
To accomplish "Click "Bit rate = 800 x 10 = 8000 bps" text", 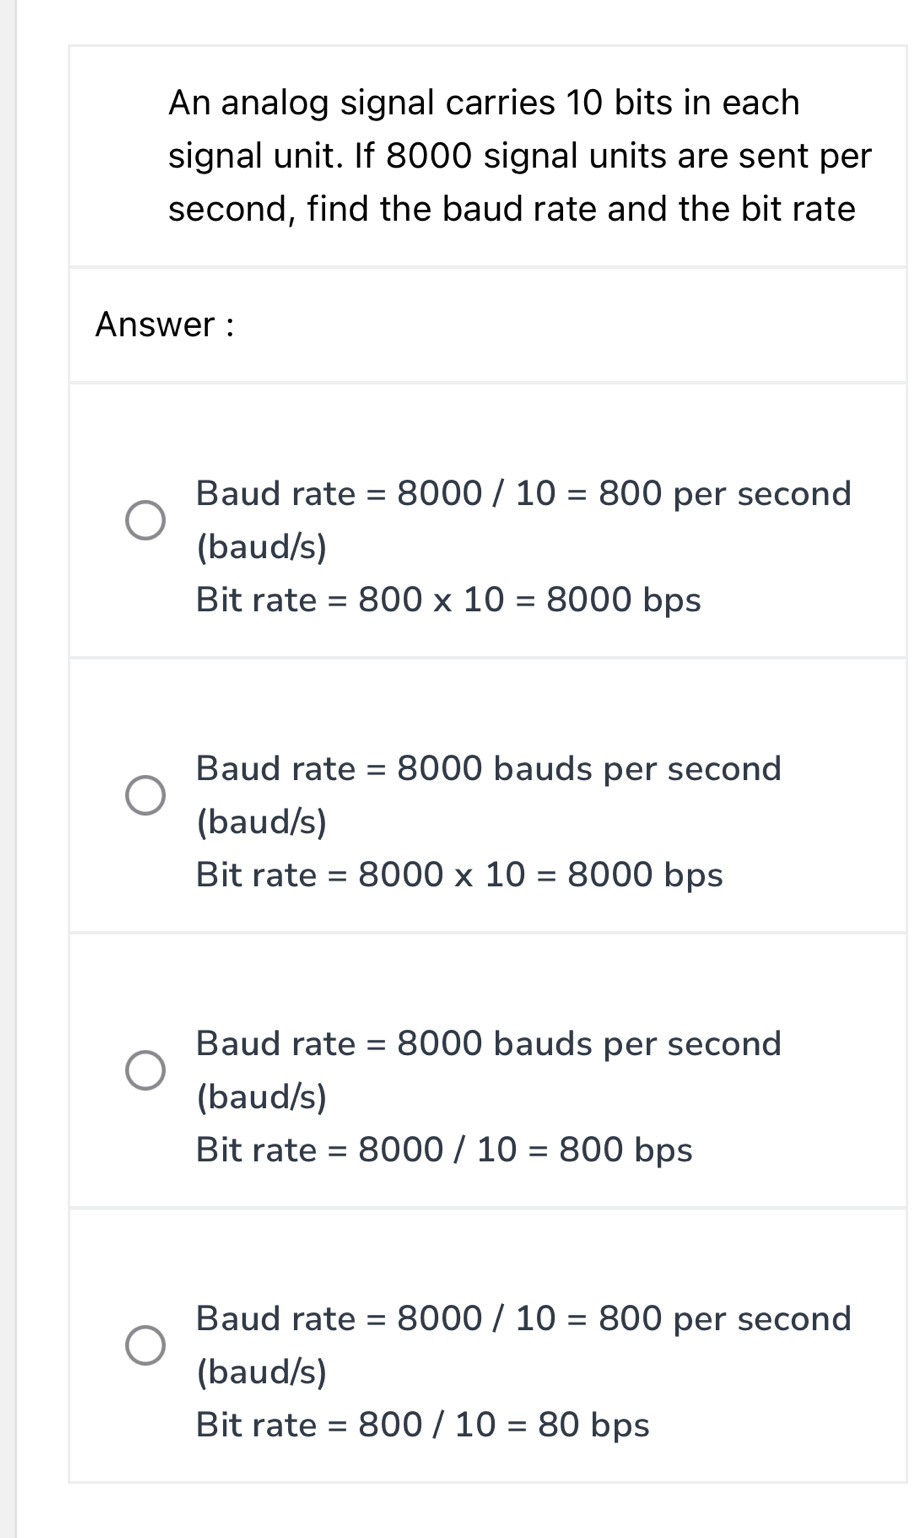I will [448, 600].
